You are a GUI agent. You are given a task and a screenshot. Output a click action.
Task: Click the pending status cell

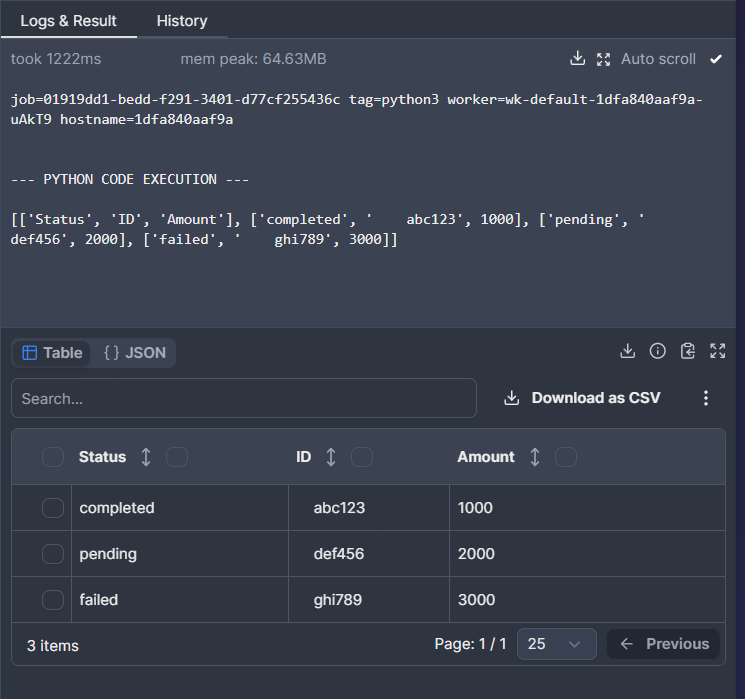coord(180,554)
